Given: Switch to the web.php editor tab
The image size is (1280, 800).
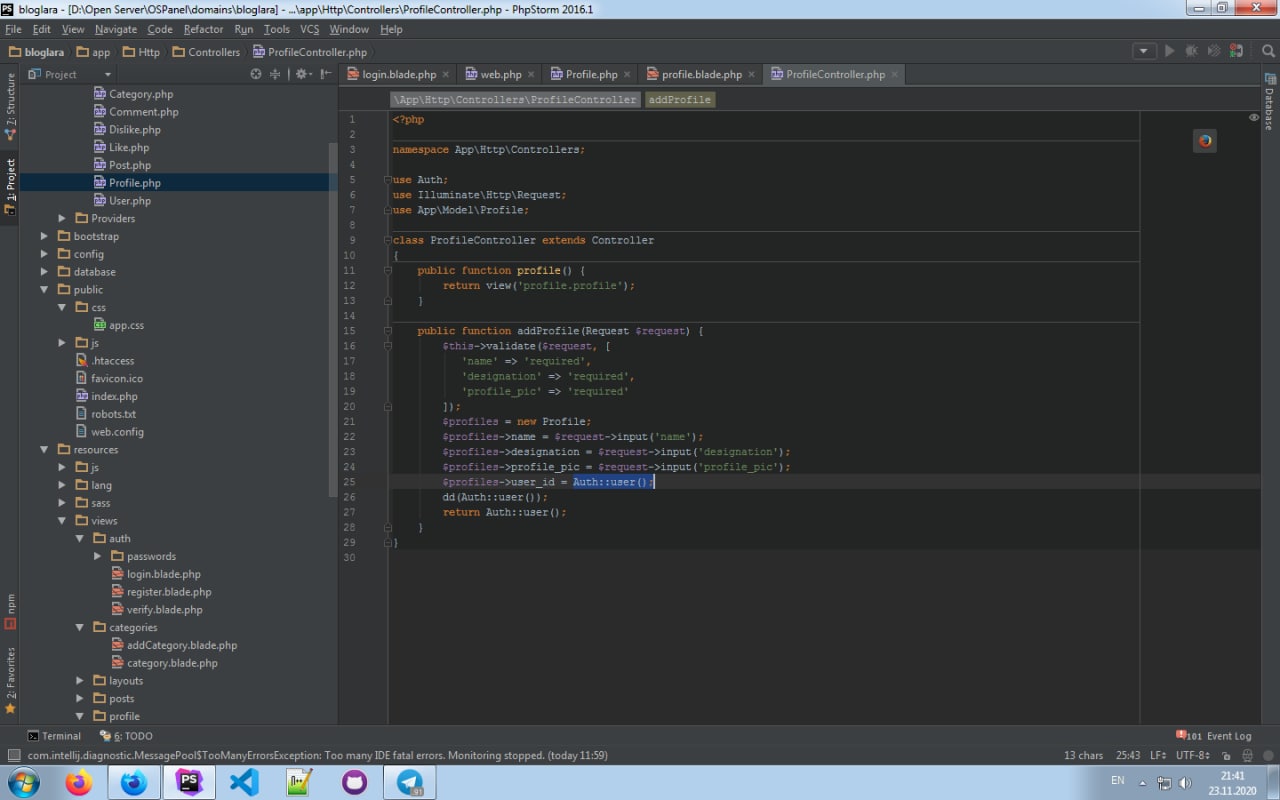Looking at the screenshot, I should coord(500,74).
